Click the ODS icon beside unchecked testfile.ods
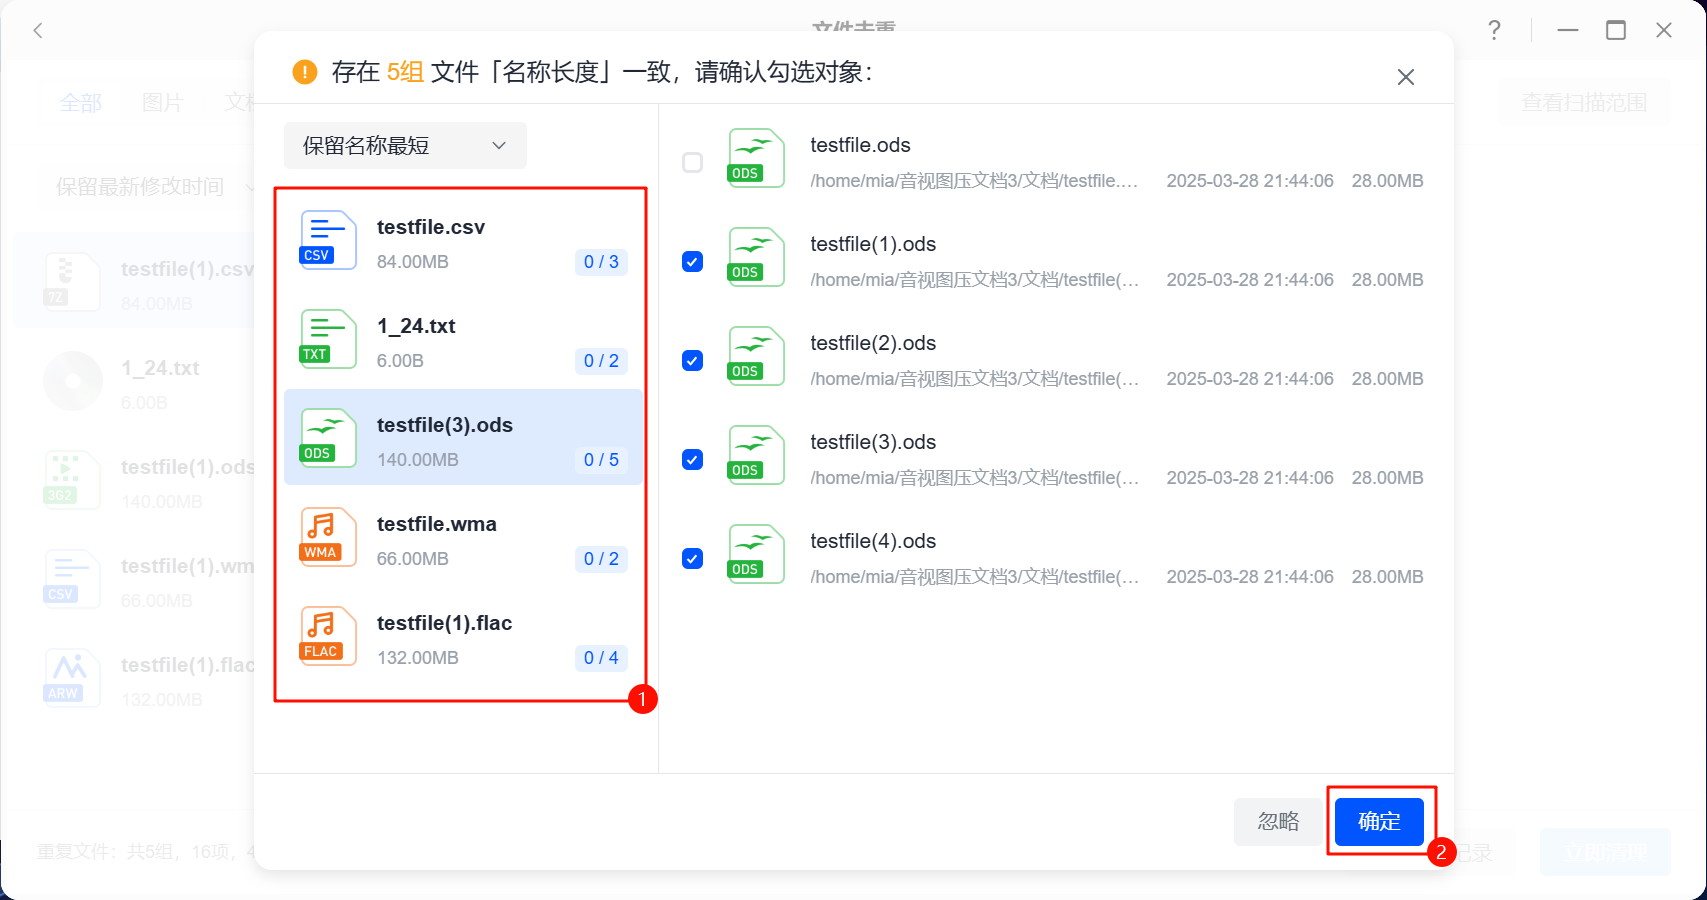 [x=755, y=158]
